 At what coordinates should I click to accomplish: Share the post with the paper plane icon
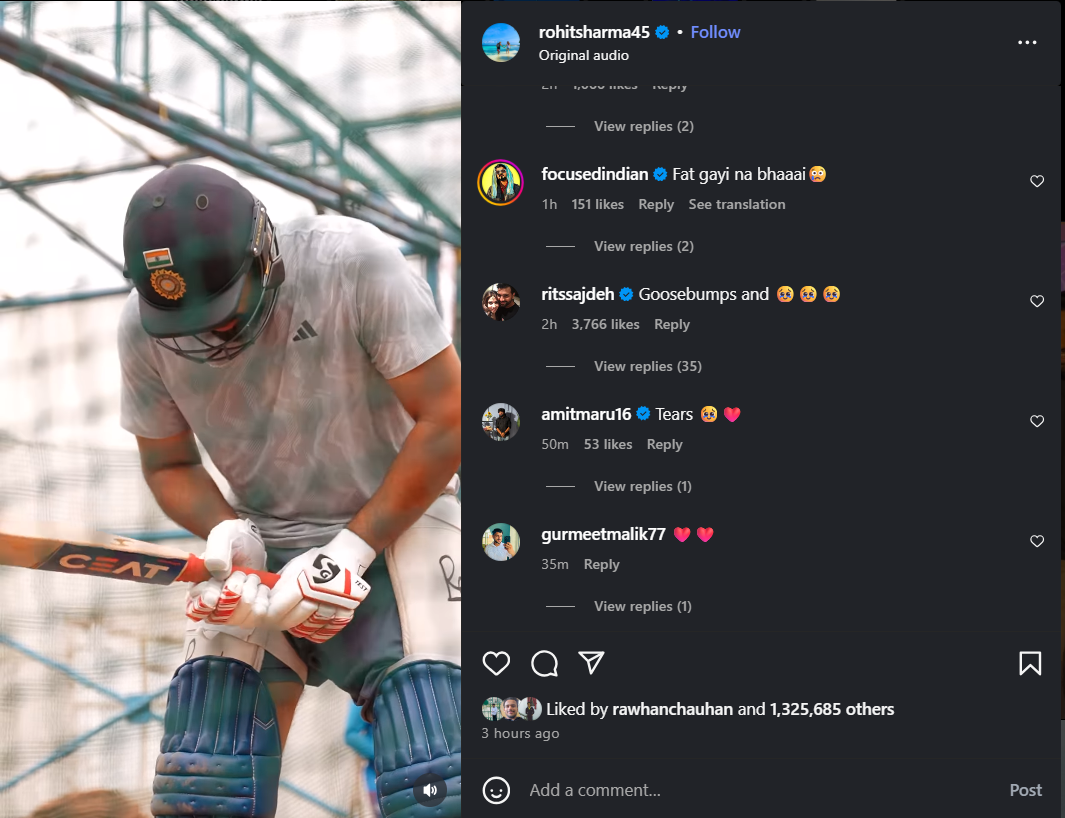tap(592, 663)
